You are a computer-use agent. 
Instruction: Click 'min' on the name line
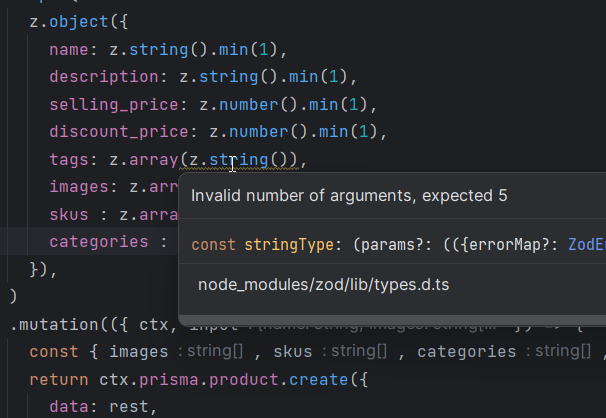coord(233,50)
